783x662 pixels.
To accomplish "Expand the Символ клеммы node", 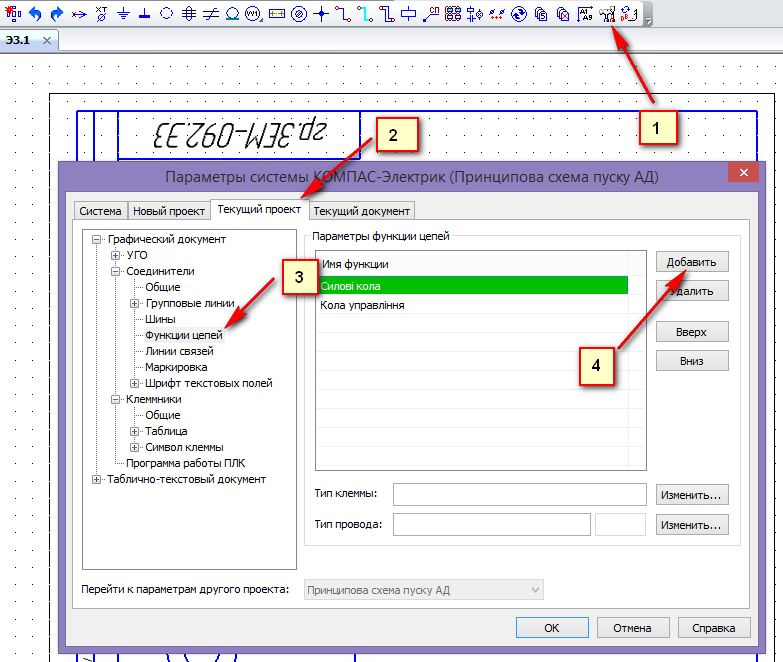I will 134,447.
